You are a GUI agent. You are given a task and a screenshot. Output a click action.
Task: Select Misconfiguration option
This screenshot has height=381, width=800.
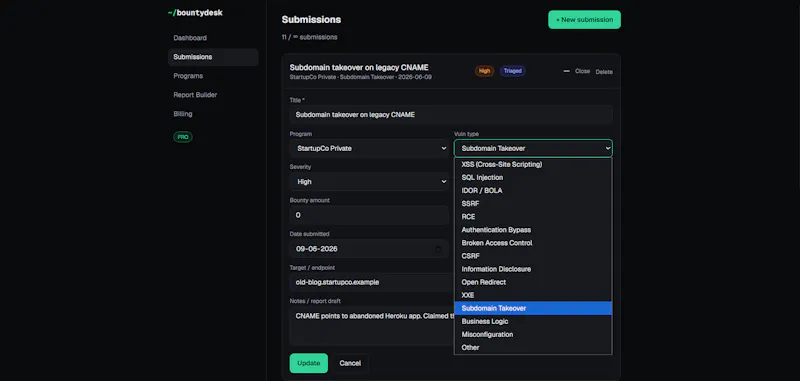click(533, 335)
